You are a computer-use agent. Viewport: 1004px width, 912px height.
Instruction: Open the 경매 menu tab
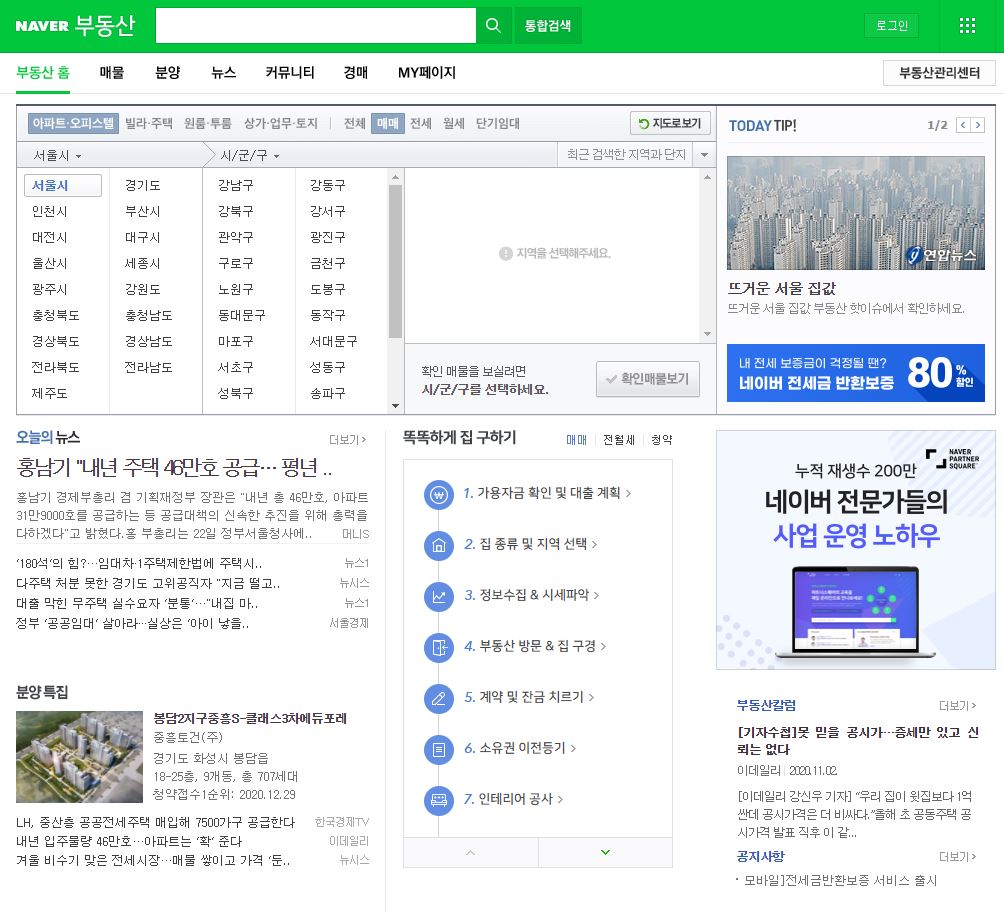coord(355,72)
